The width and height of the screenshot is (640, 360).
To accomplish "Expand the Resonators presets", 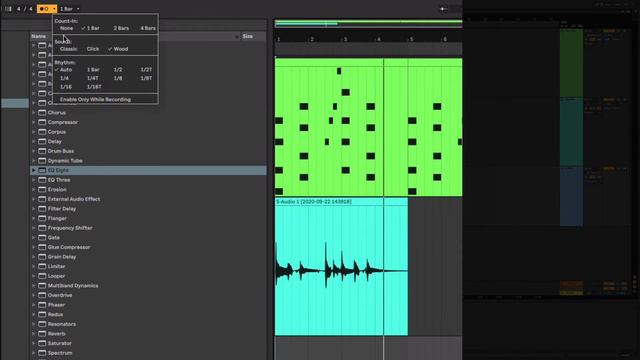I will 33,324.
